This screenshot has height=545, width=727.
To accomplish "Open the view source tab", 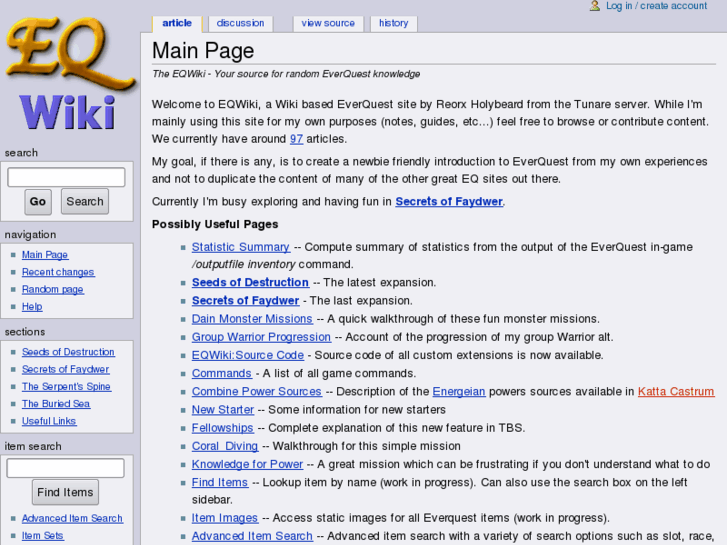I will point(328,23).
